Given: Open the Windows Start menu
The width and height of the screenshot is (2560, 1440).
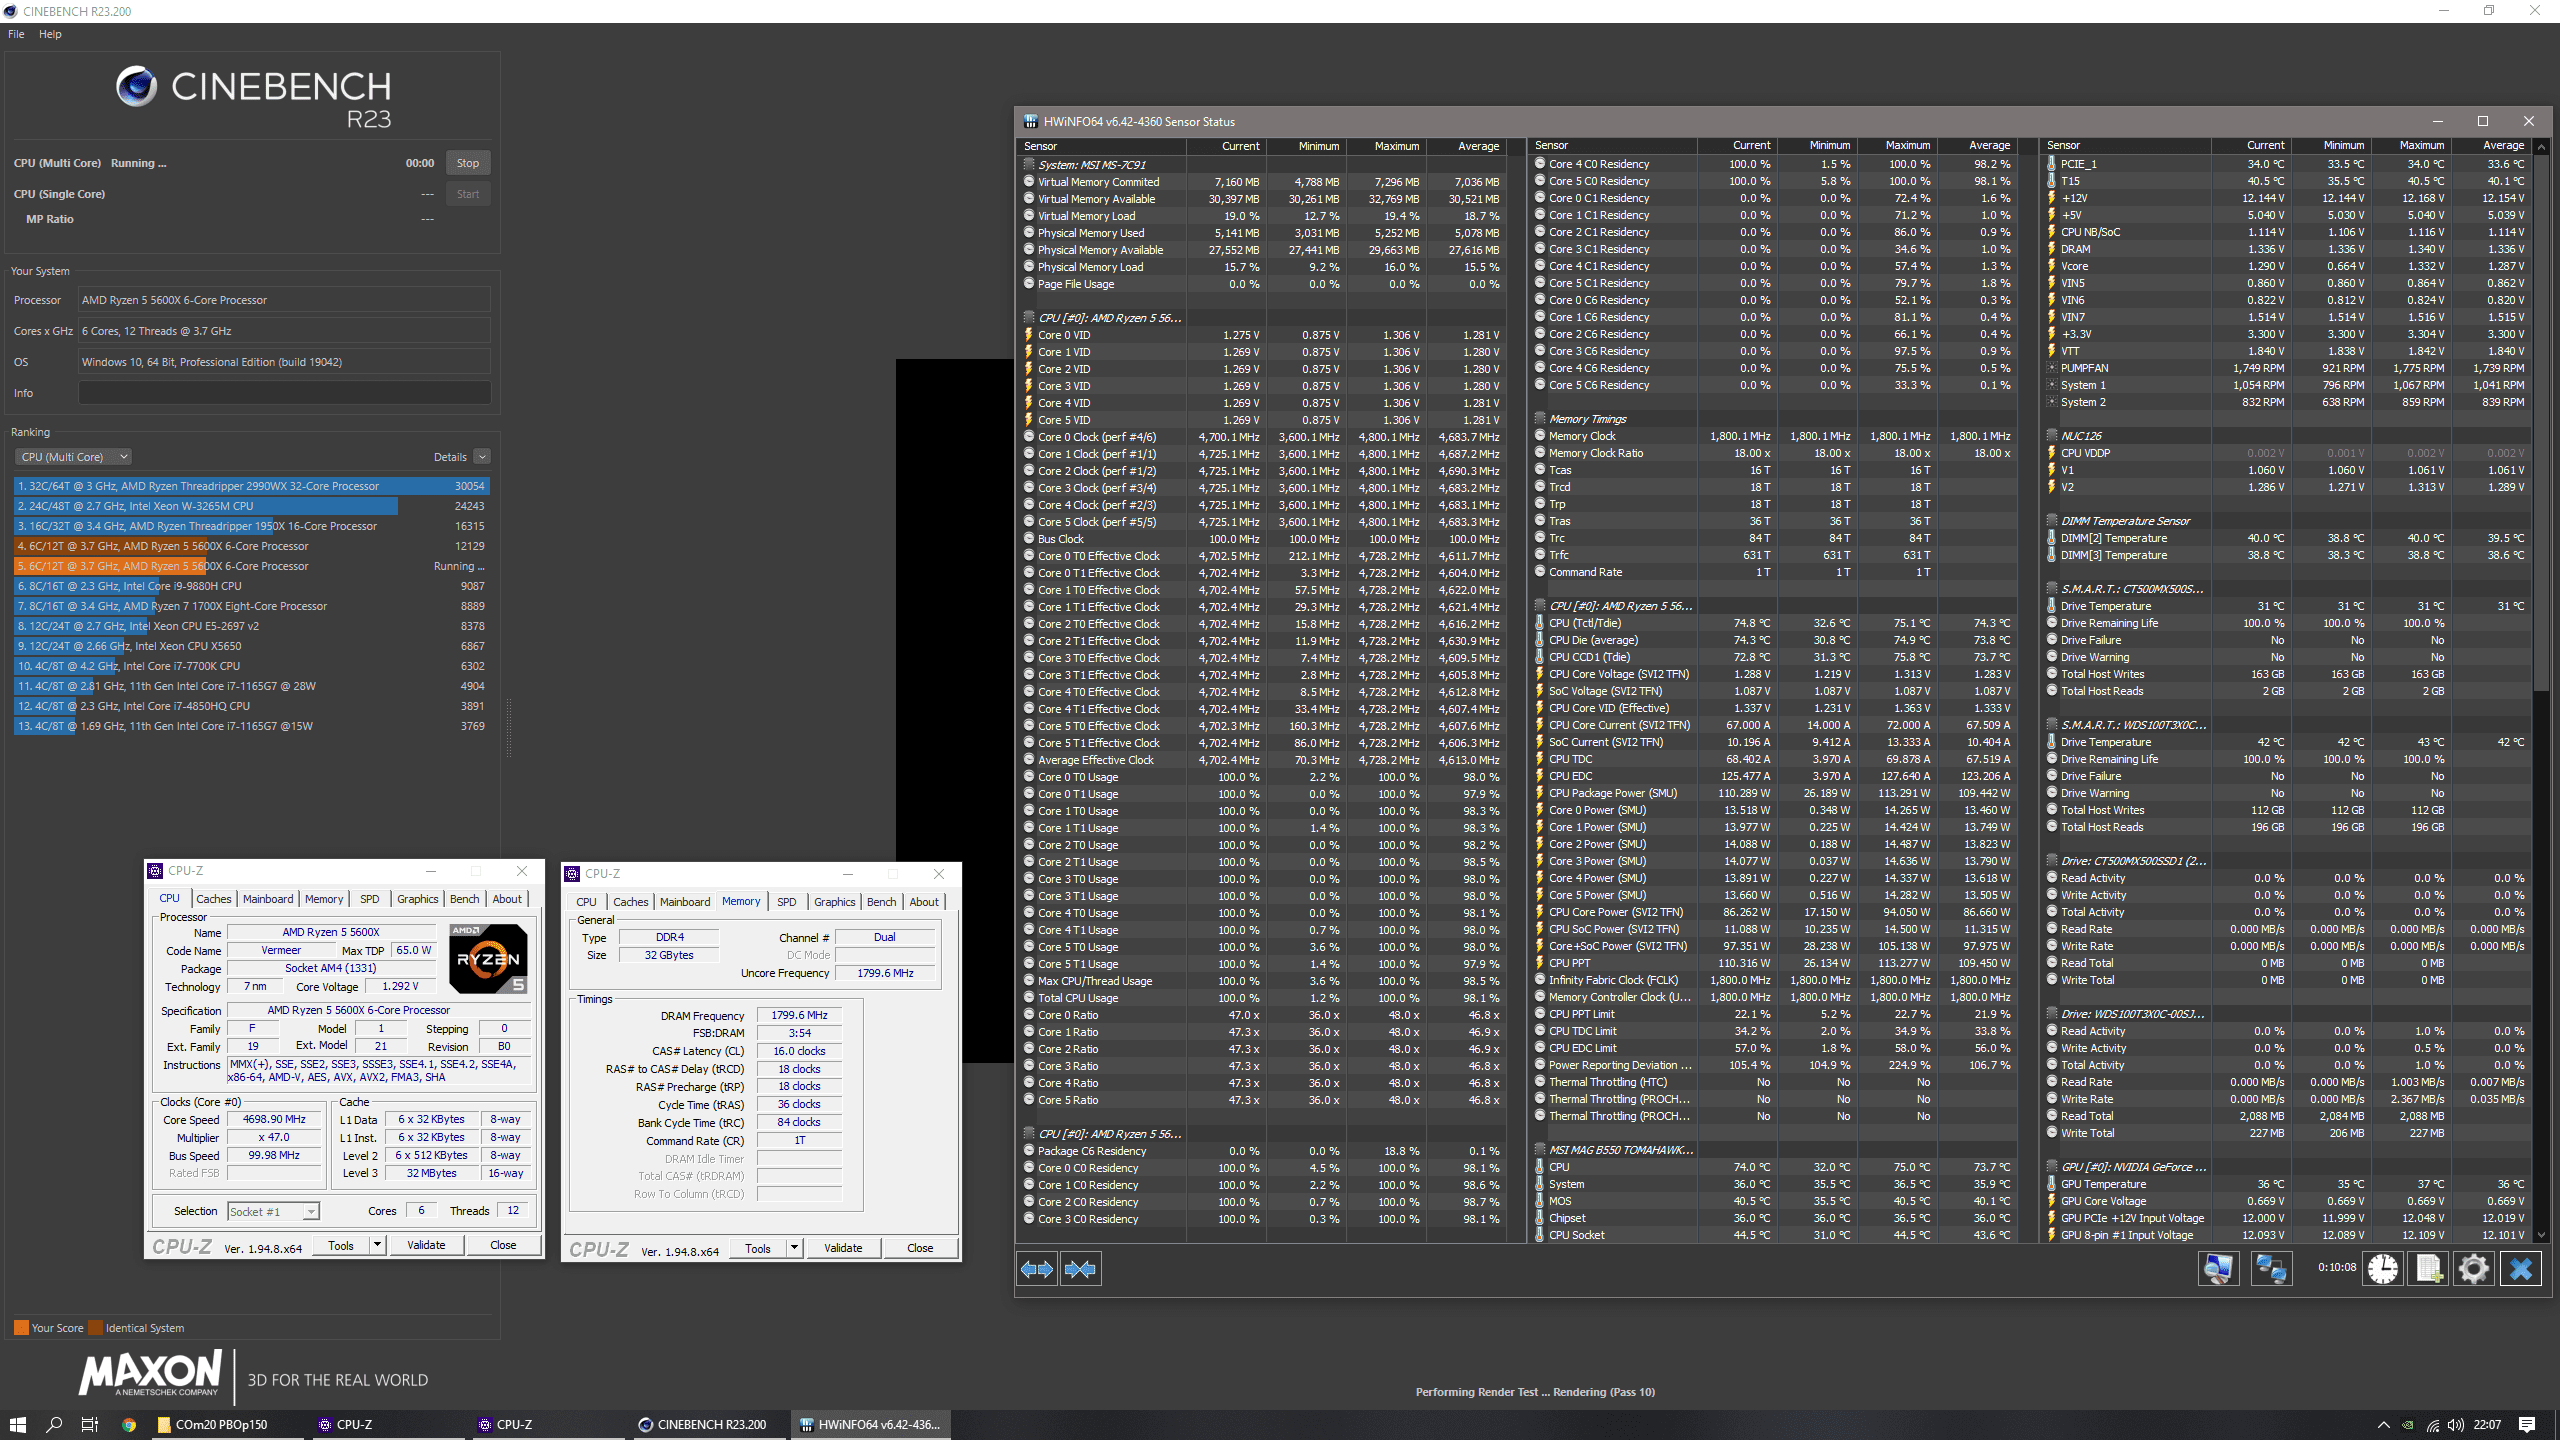Looking at the screenshot, I should (17, 1424).
